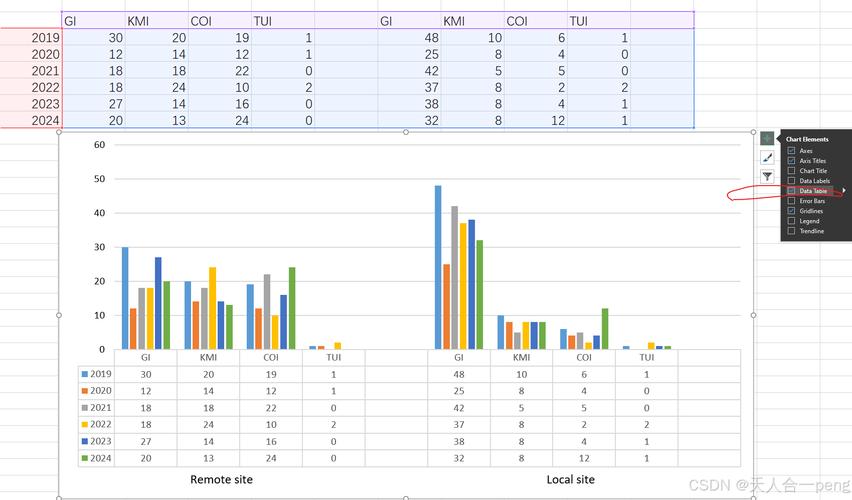
Task: Untick the Gridlines checkbox
Action: pos(792,211)
